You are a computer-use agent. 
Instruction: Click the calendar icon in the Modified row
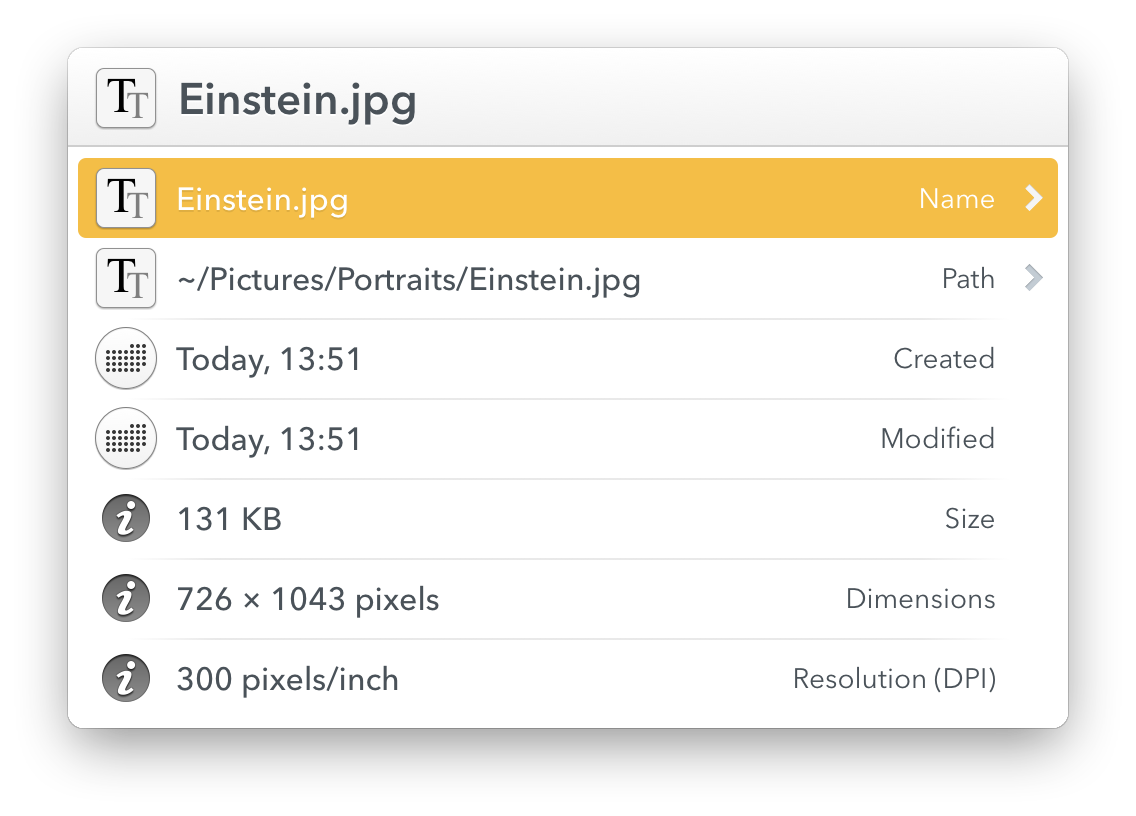point(126,438)
